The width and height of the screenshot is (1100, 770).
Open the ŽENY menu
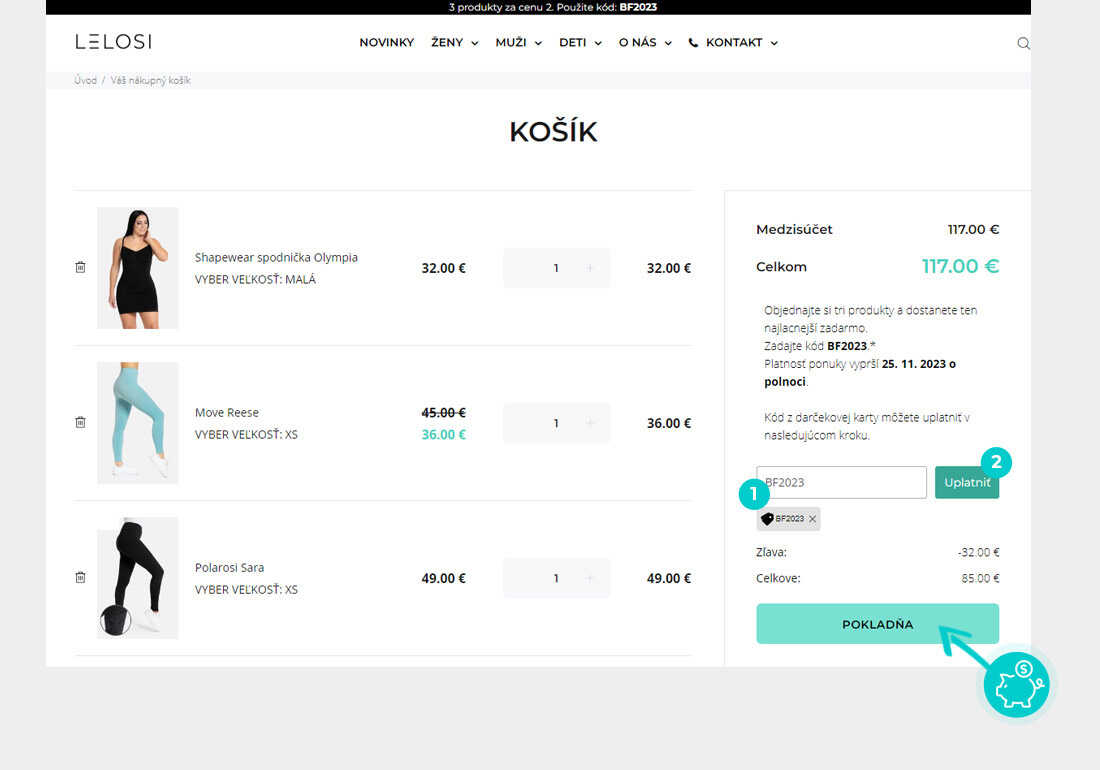click(x=447, y=43)
